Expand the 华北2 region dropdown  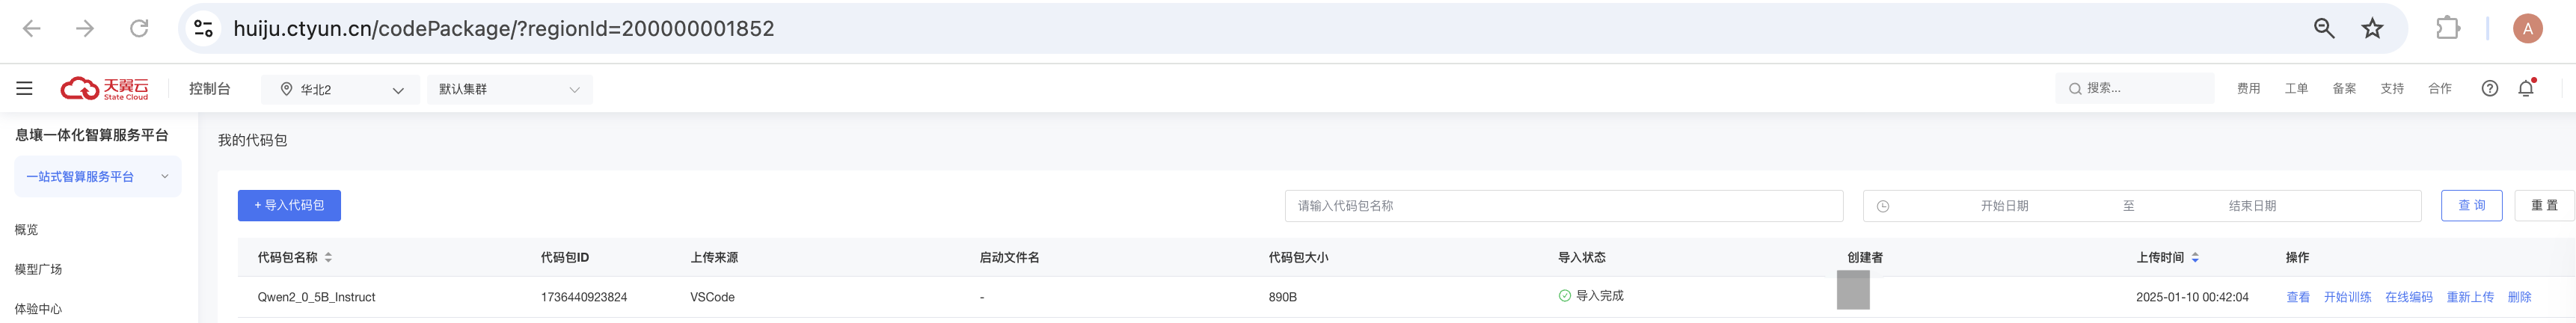coord(341,89)
